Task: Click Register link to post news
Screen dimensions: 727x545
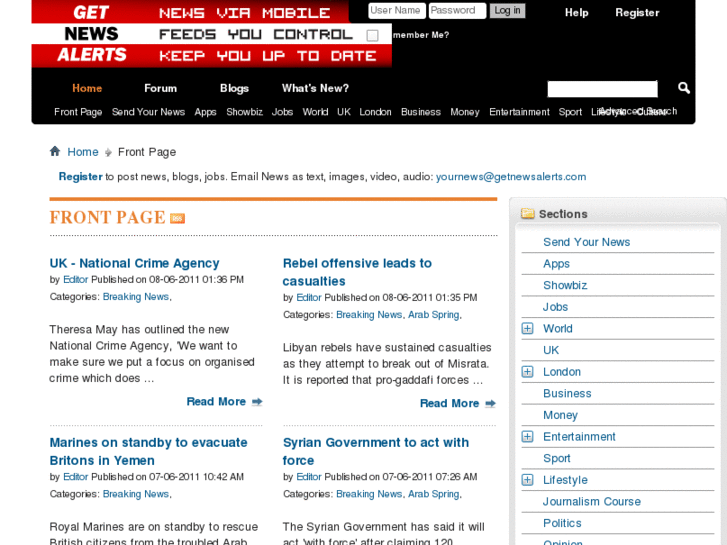Action: tap(80, 177)
